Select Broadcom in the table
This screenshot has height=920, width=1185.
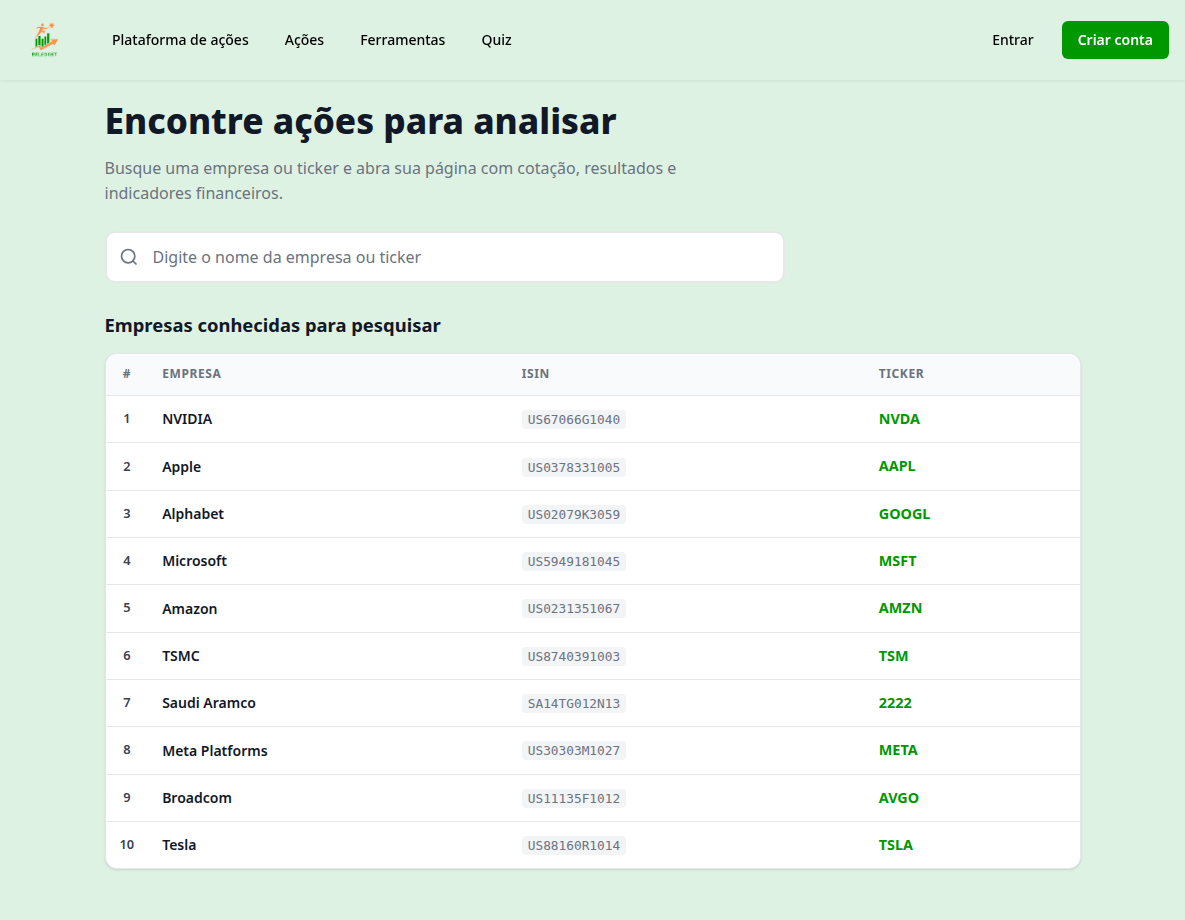pos(196,798)
